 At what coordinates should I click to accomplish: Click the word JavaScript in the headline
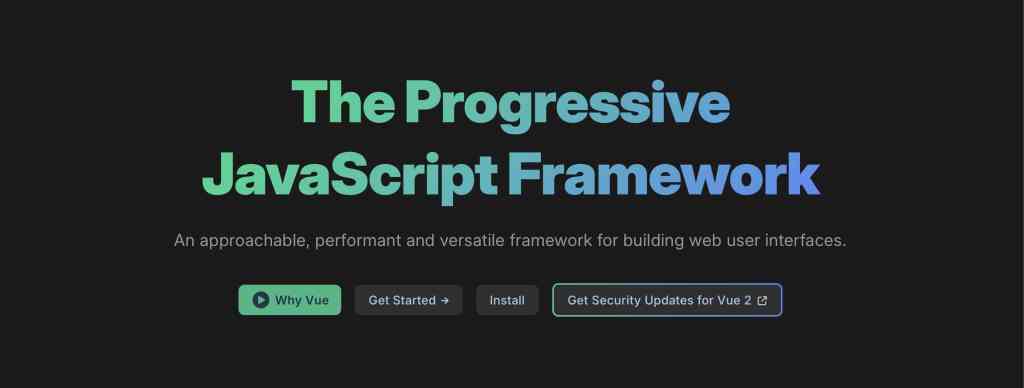tap(349, 175)
